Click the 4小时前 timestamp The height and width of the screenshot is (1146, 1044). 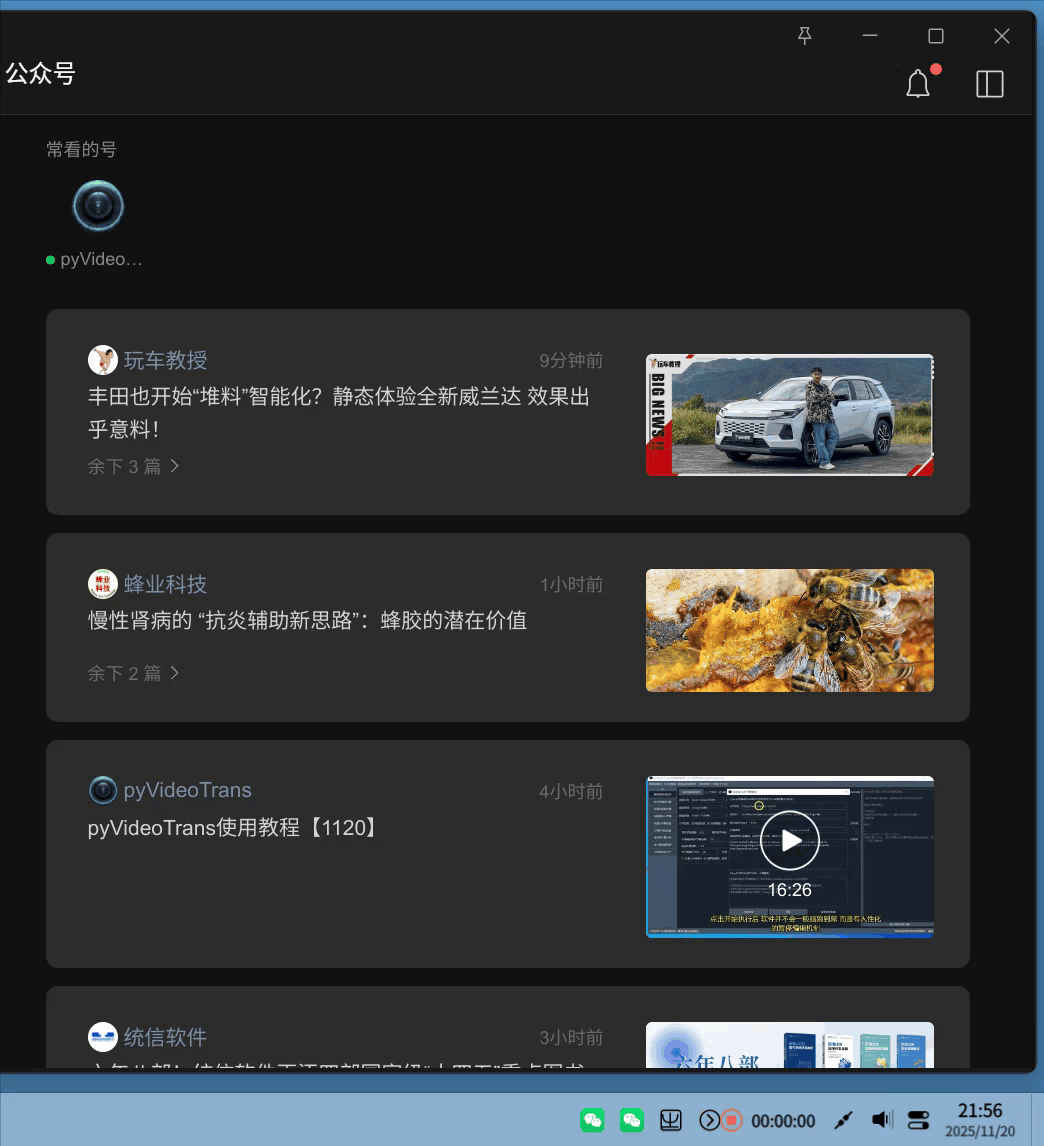[571, 792]
